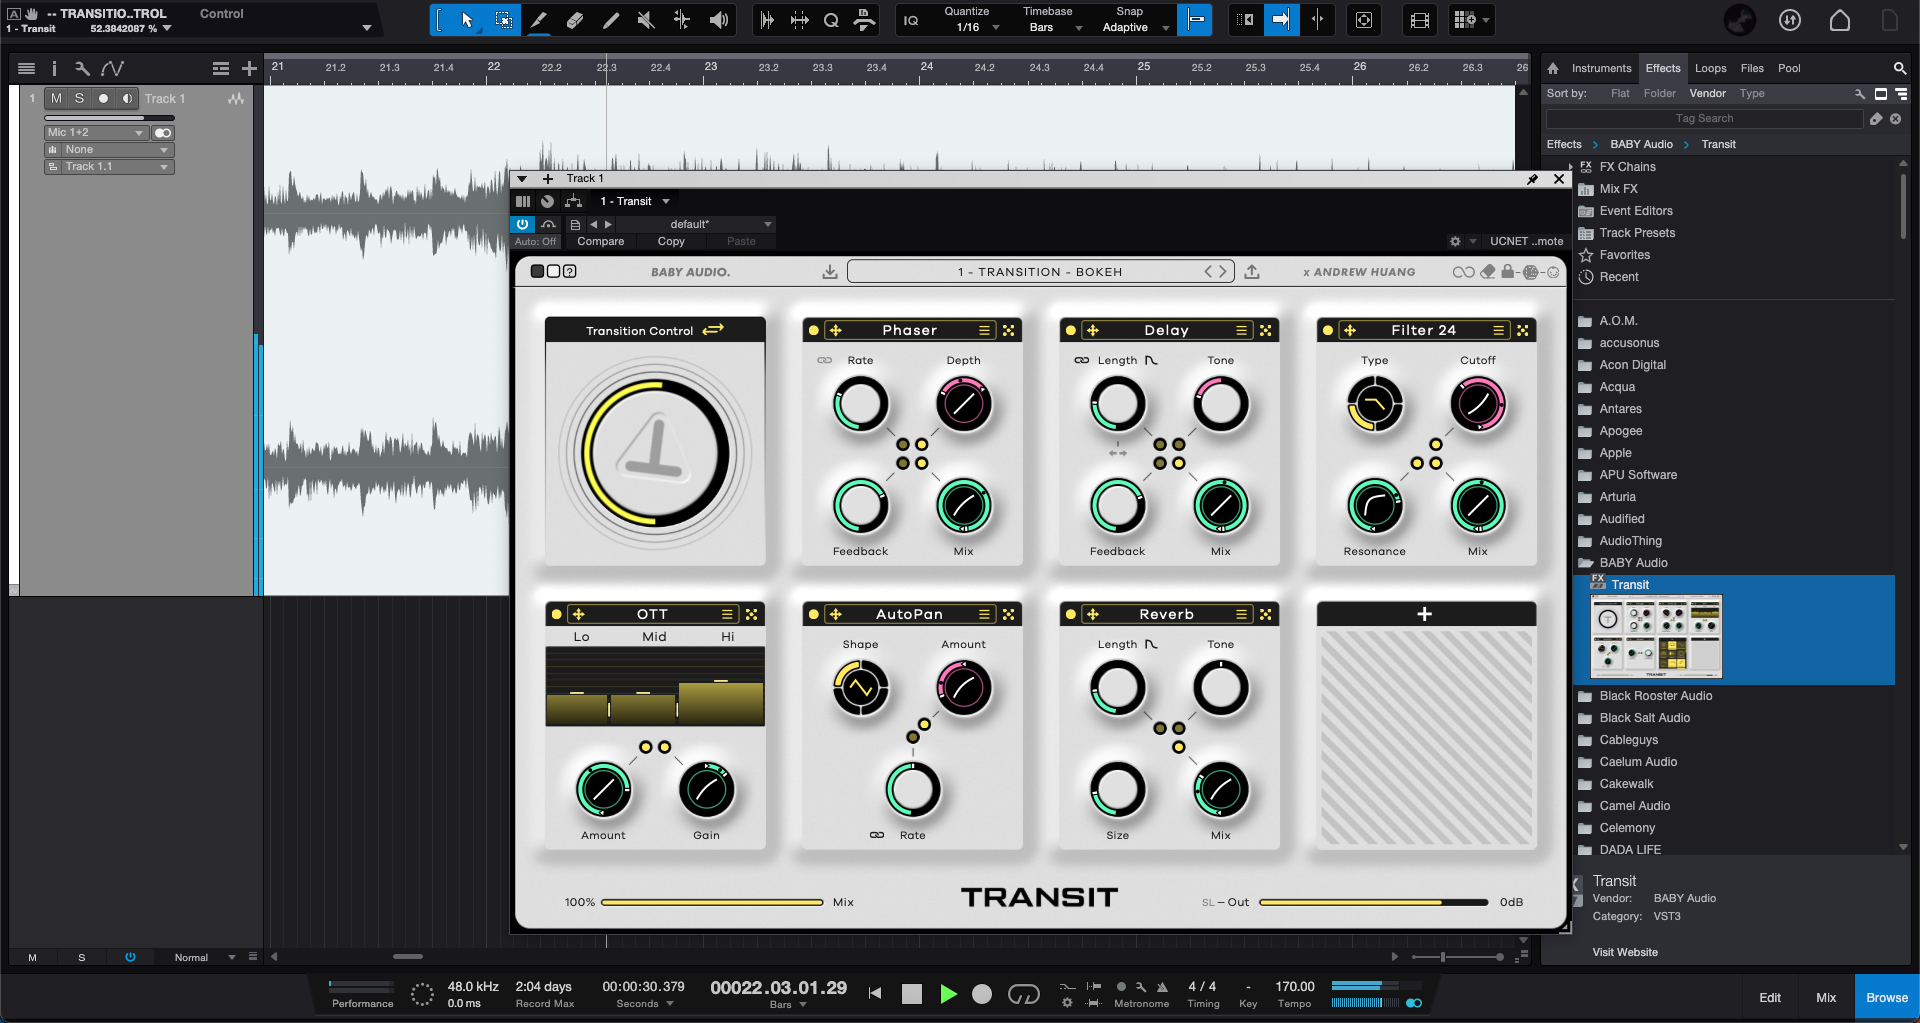Open the Reverb module menu icon
The image size is (1920, 1023).
click(1241, 614)
